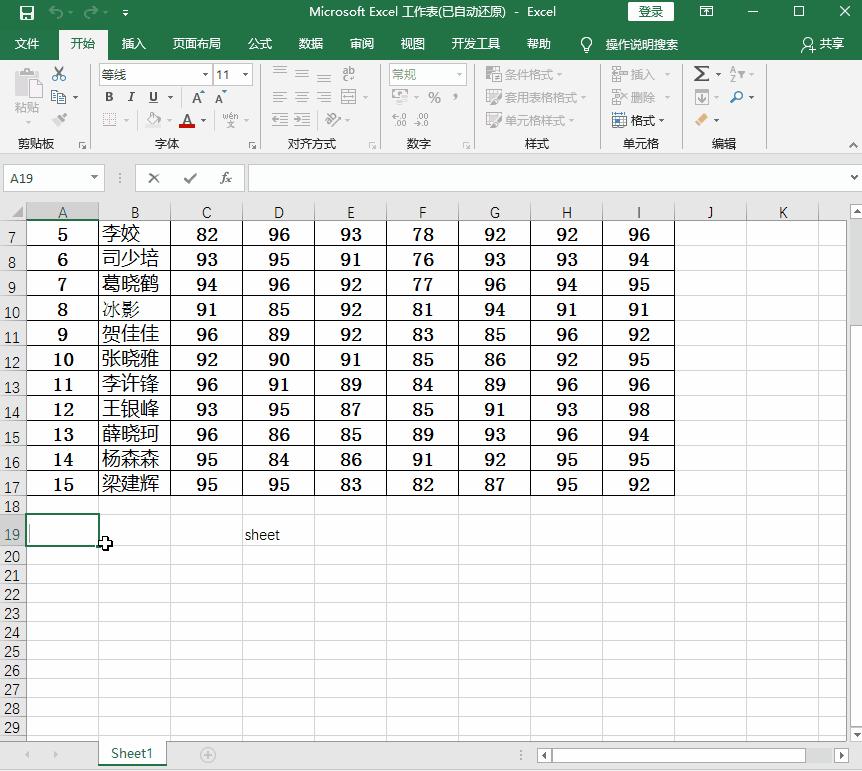The height and width of the screenshot is (771, 862).
Task: Click the Merge and Center icon
Action: point(349,97)
